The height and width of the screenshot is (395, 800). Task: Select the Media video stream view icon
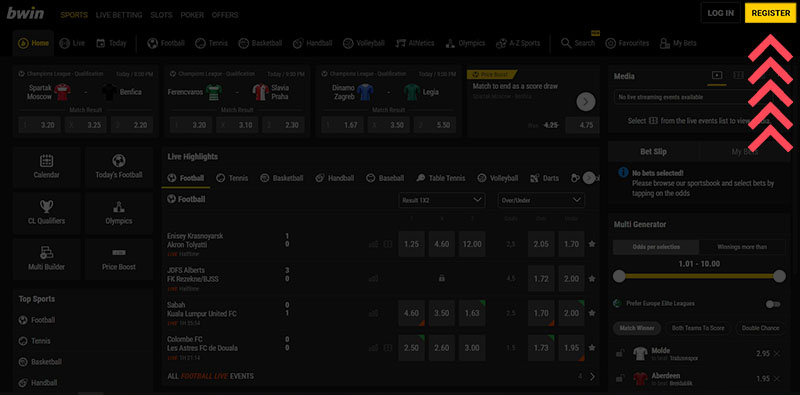[x=717, y=76]
